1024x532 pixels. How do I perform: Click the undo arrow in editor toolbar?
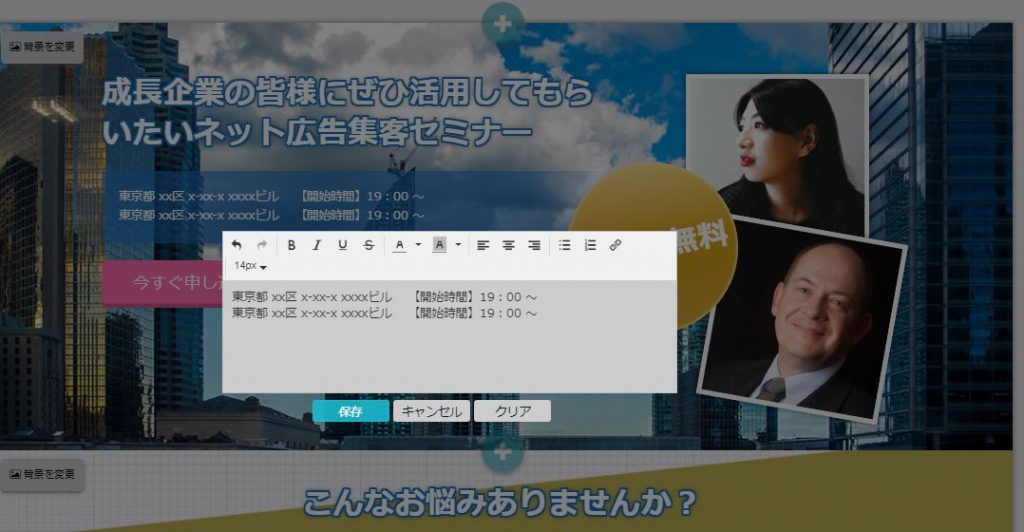(237, 245)
